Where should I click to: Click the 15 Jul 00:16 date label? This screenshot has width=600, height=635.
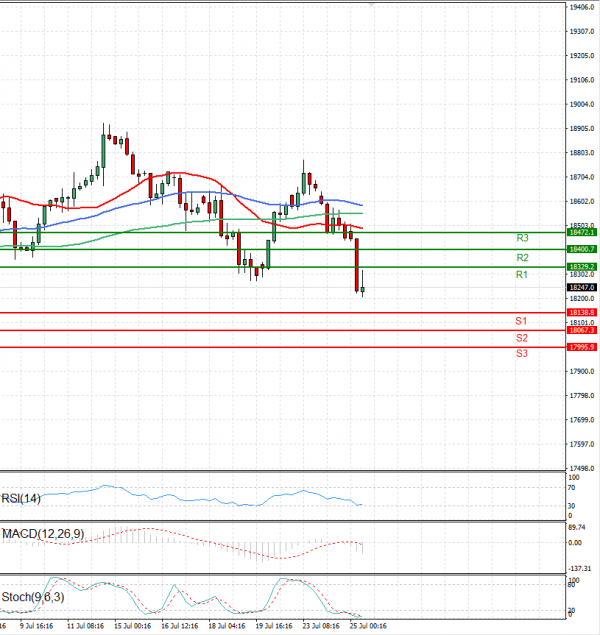tap(132, 626)
